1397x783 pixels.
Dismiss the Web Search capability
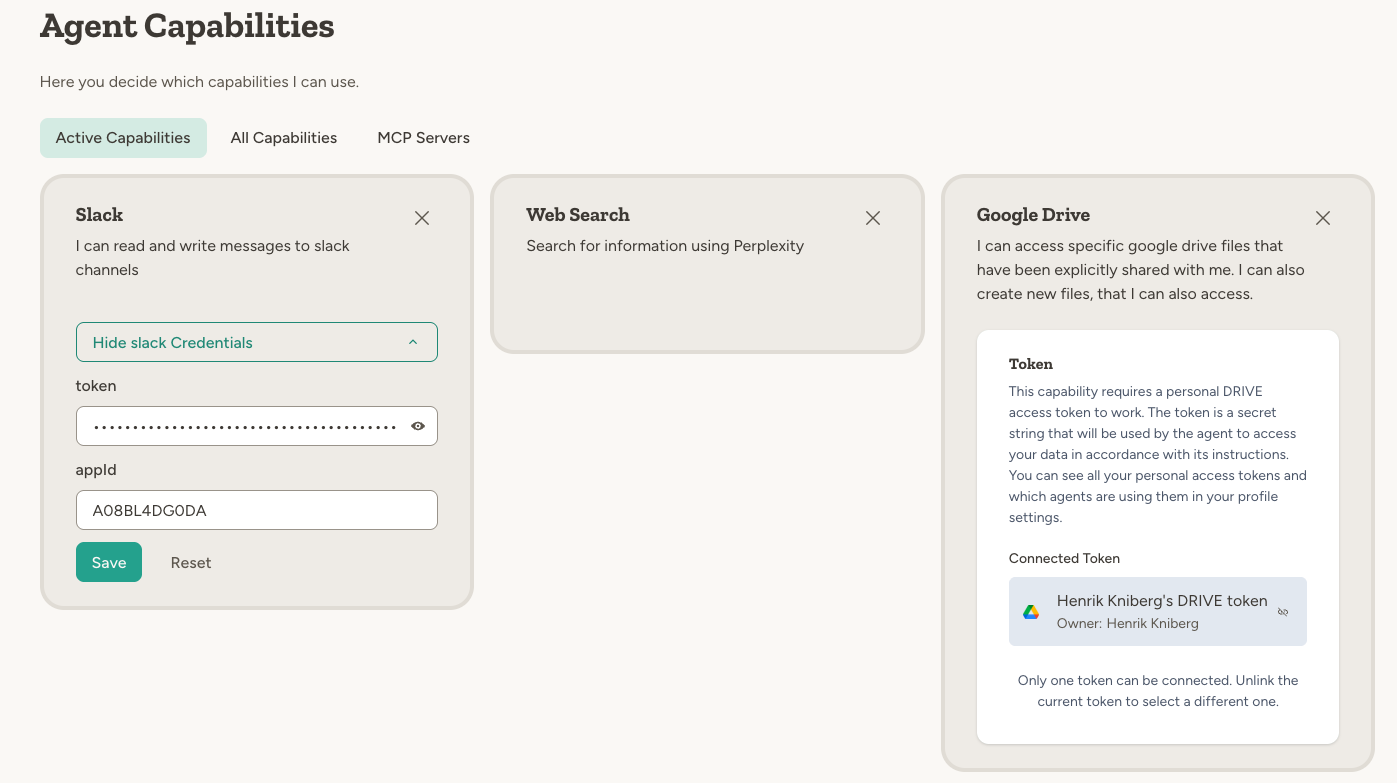pos(872,217)
